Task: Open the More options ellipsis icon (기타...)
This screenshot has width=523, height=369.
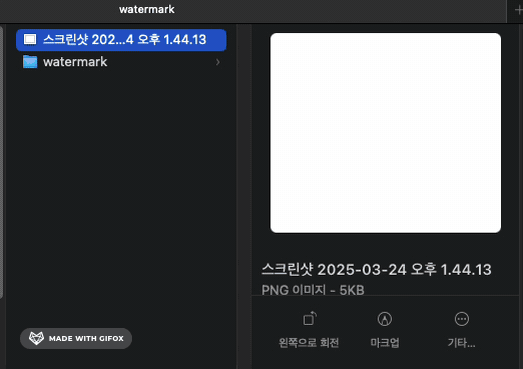Action: coord(462,319)
